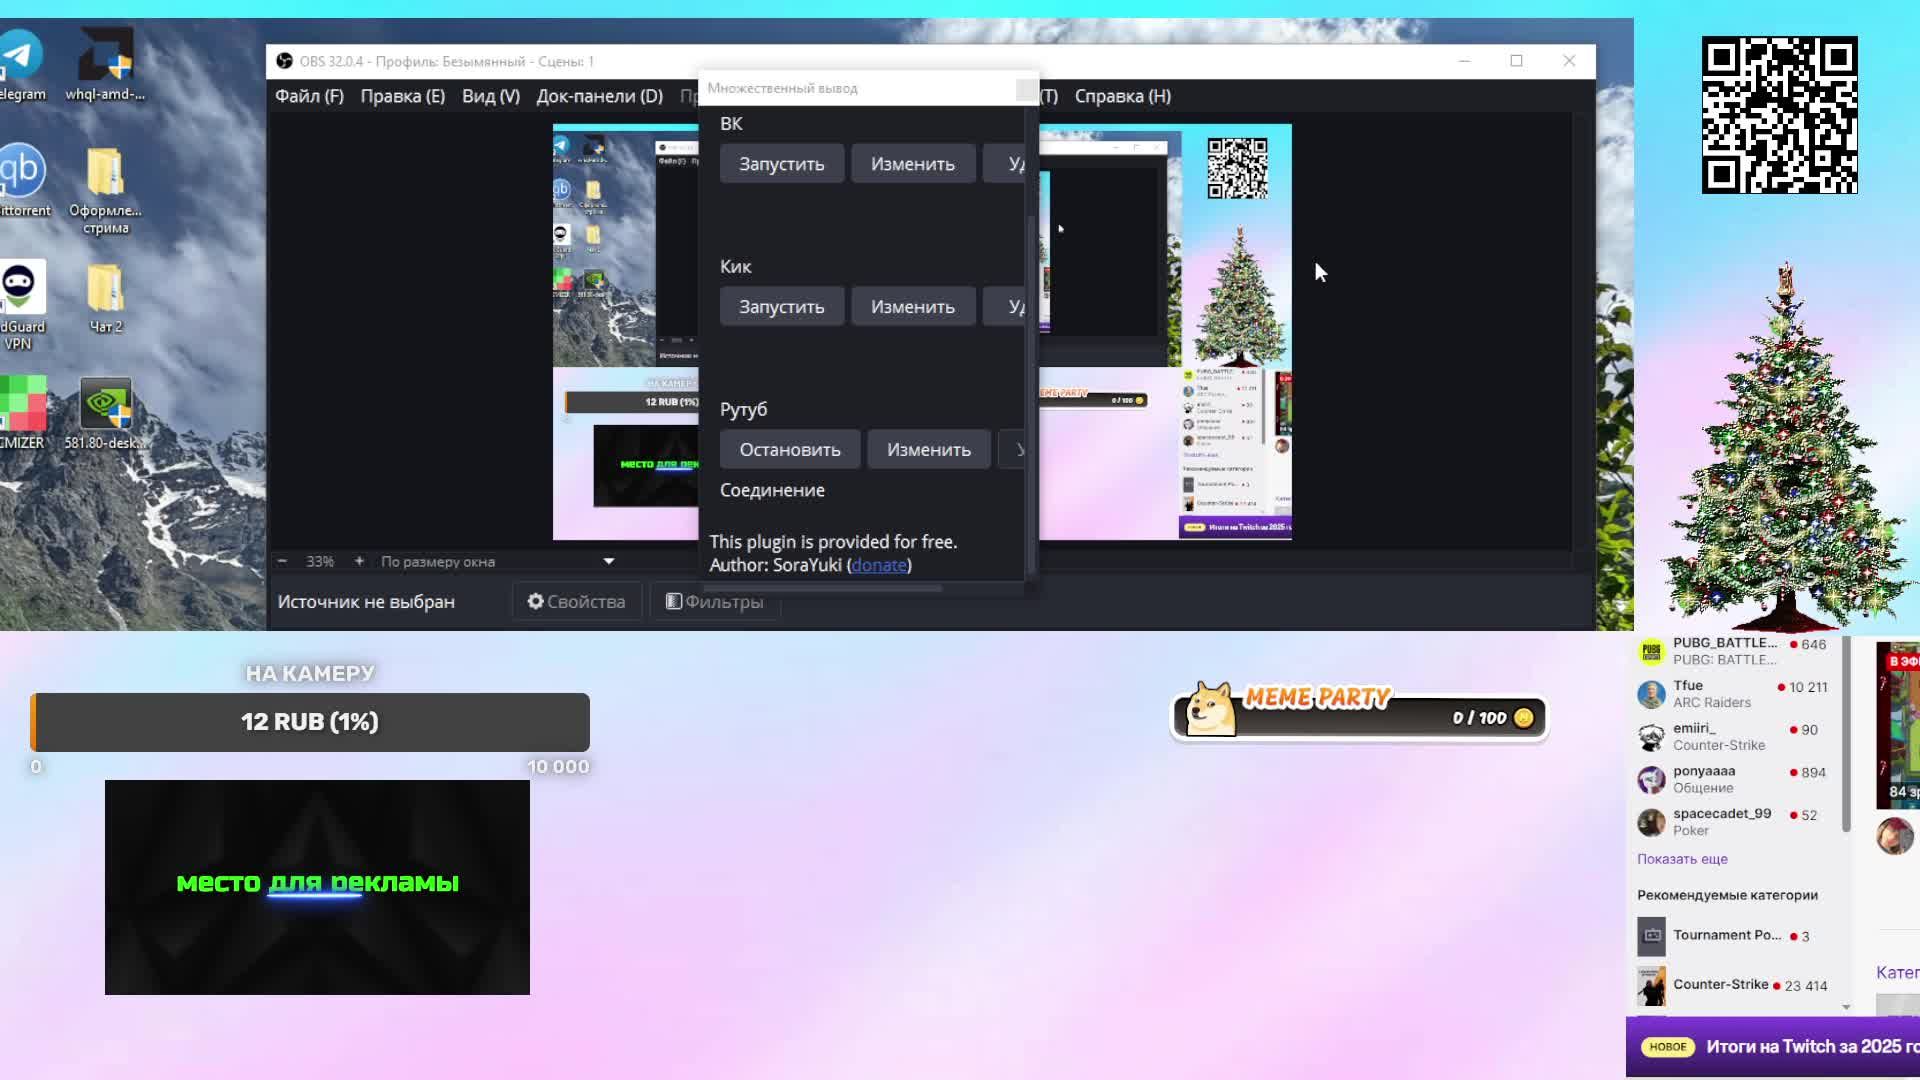Open Свойства with the gear icon
Viewport: 1920px width, 1080px height.
[x=576, y=602]
